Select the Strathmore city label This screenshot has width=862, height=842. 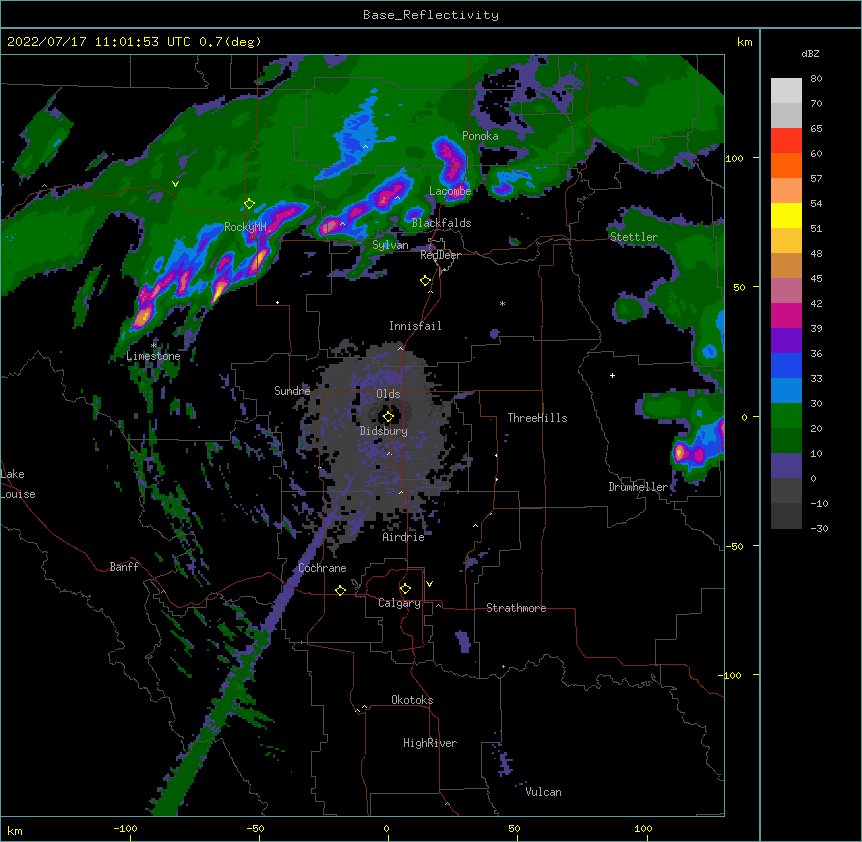pyautogui.click(x=516, y=608)
